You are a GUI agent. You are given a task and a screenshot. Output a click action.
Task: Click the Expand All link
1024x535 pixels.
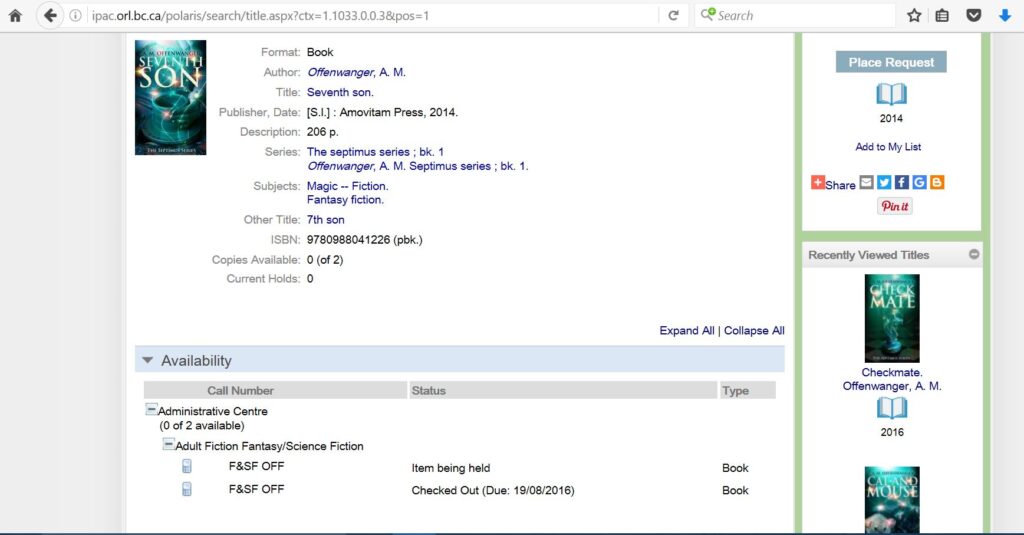coord(686,330)
